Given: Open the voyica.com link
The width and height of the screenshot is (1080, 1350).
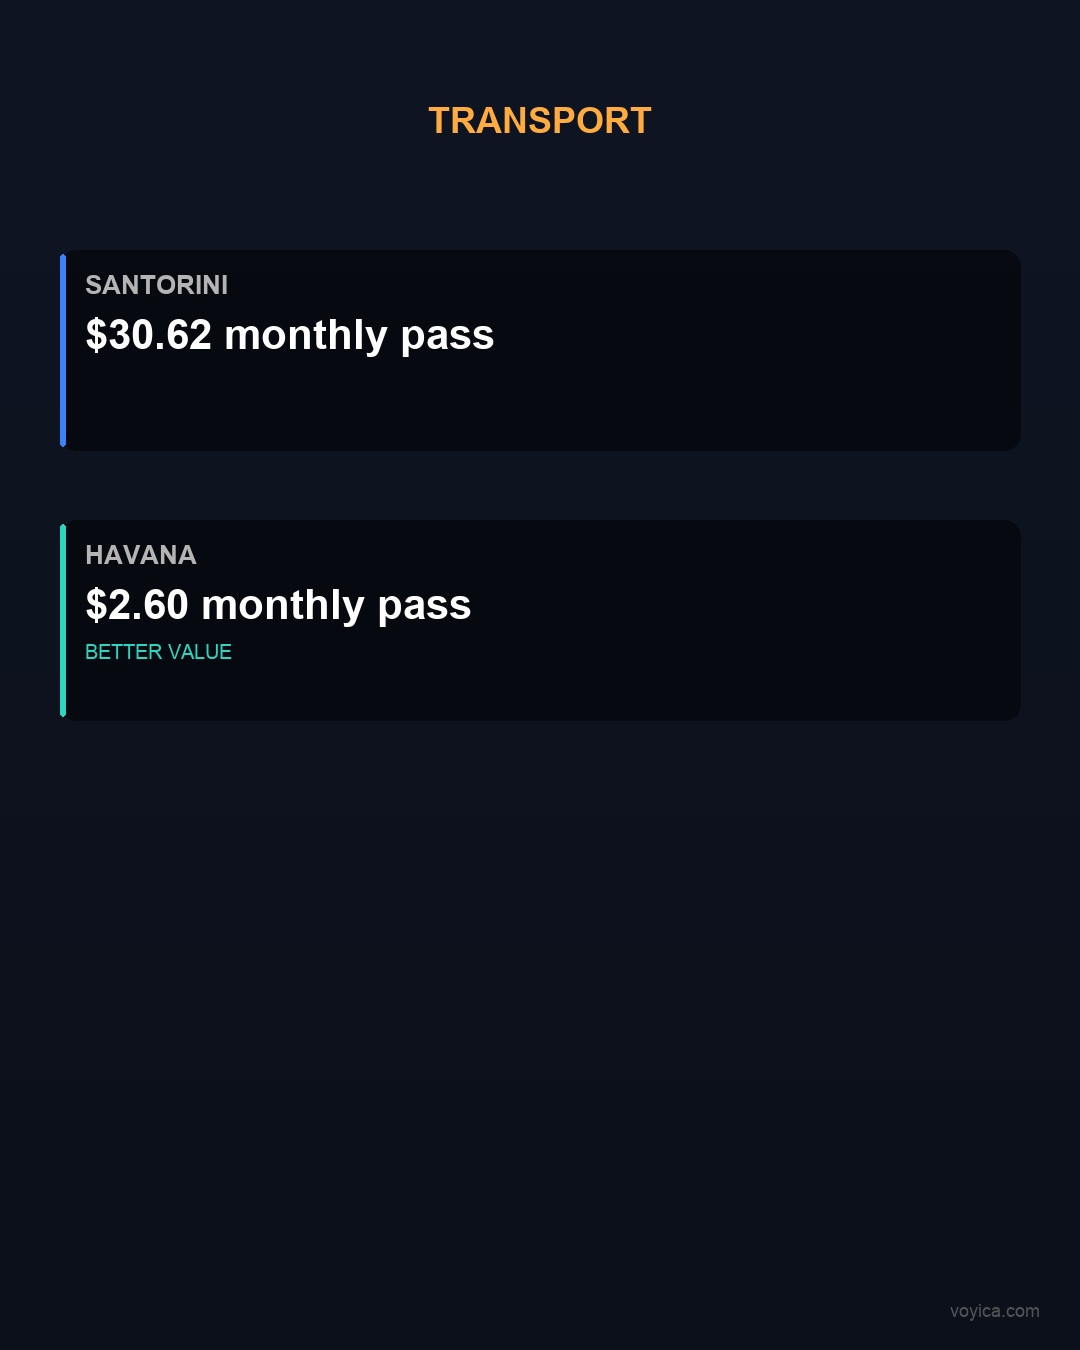Looking at the screenshot, I should [994, 1311].
